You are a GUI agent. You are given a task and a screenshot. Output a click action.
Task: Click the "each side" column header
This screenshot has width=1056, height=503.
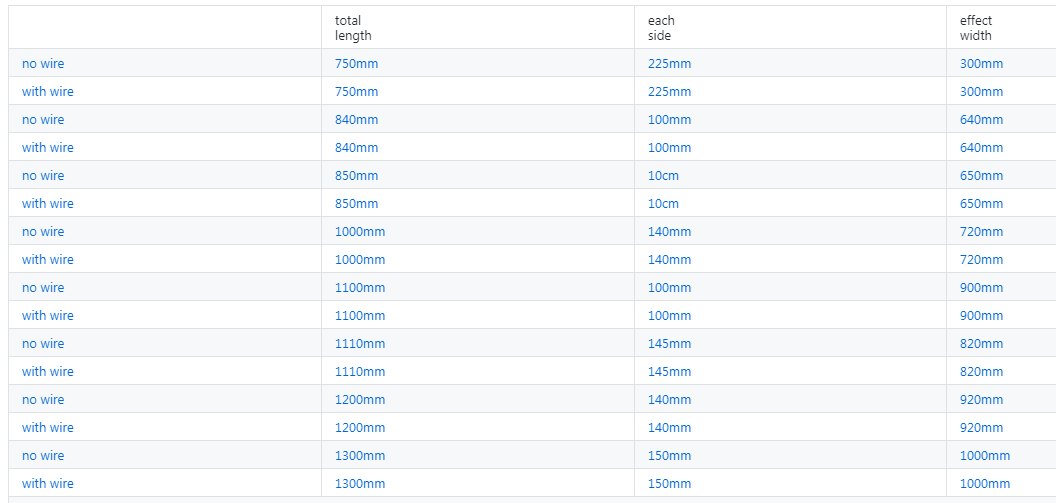661,28
